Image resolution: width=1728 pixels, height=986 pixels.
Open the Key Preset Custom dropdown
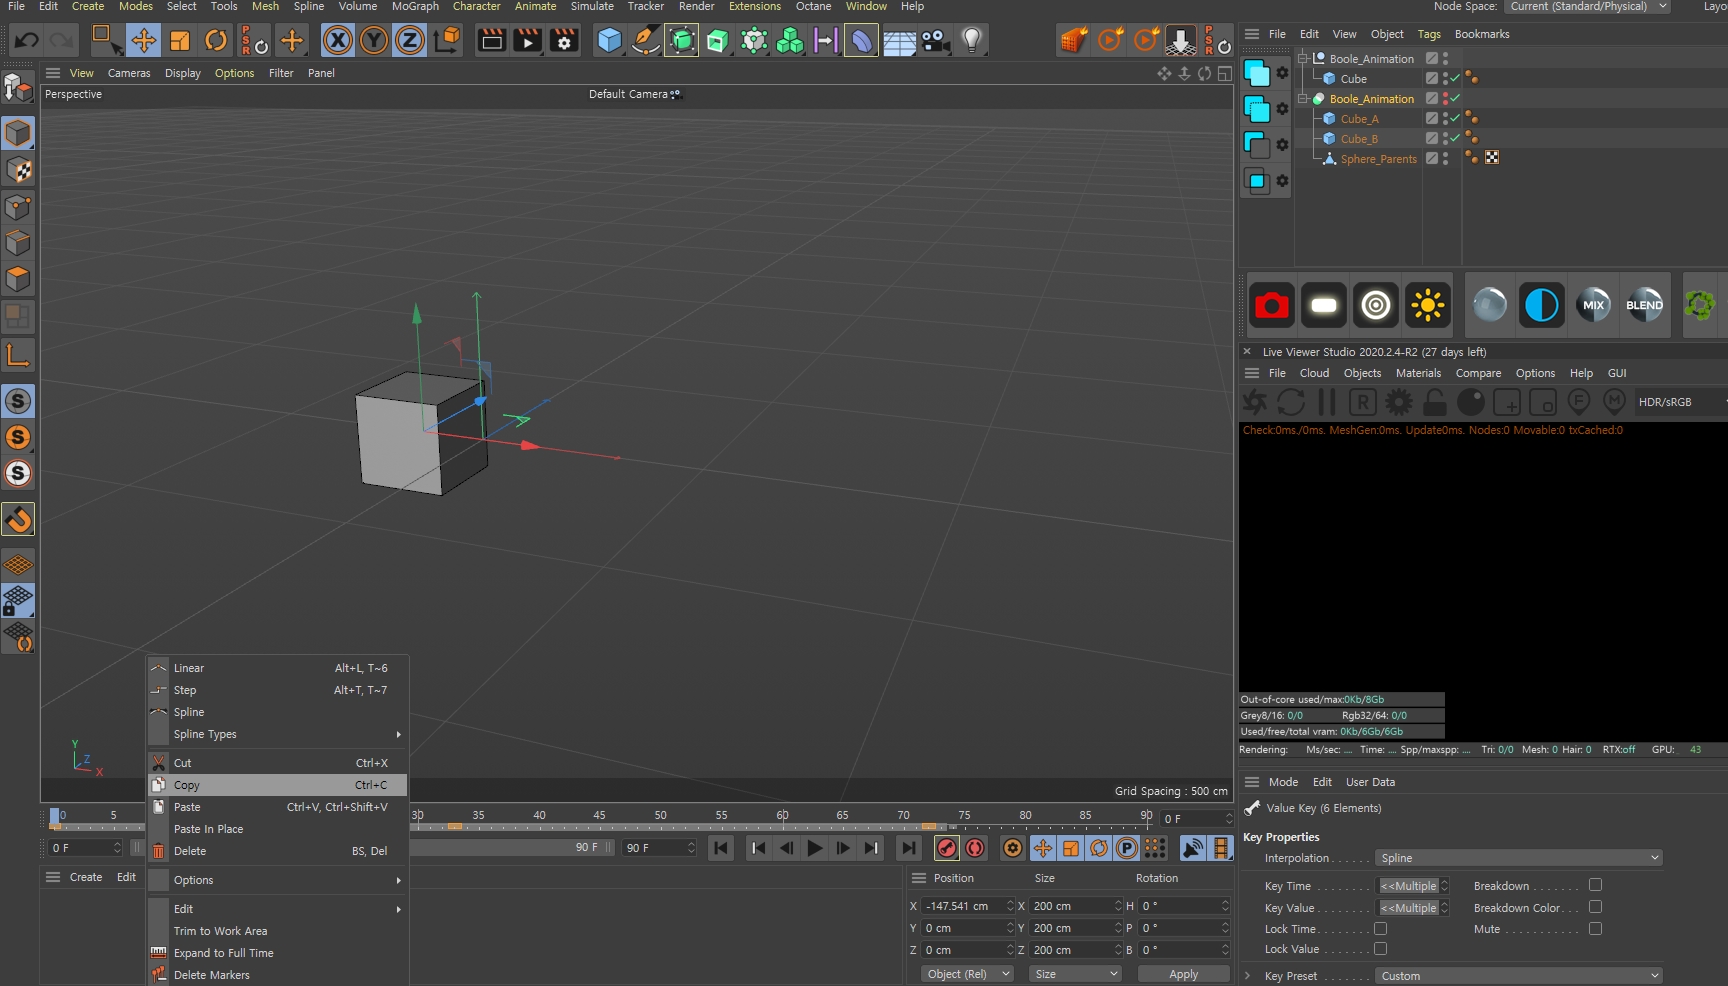pos(1519,976)
